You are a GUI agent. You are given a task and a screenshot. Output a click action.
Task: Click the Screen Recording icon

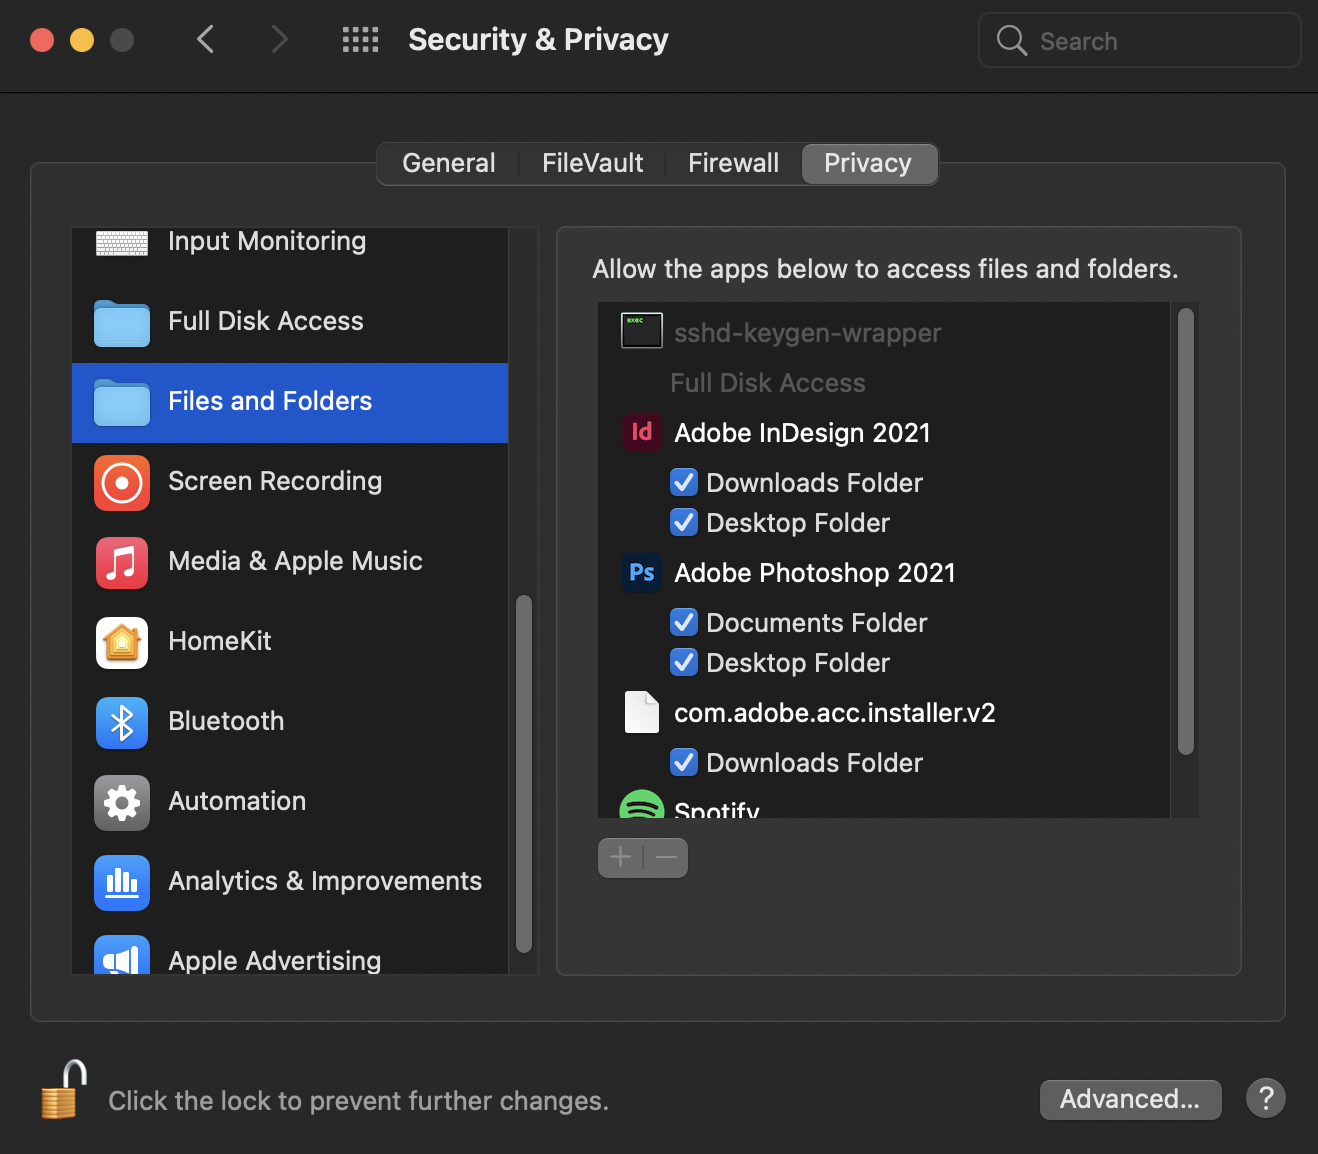click(122, 483)
